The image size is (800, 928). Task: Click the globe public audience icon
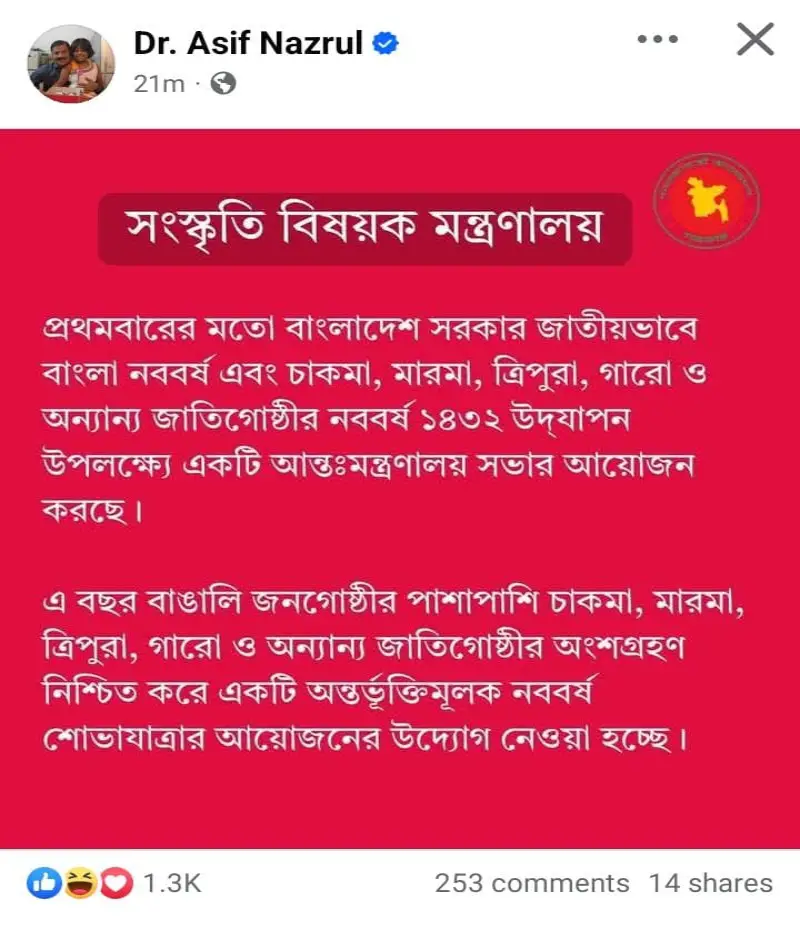[x=224, y=83]
